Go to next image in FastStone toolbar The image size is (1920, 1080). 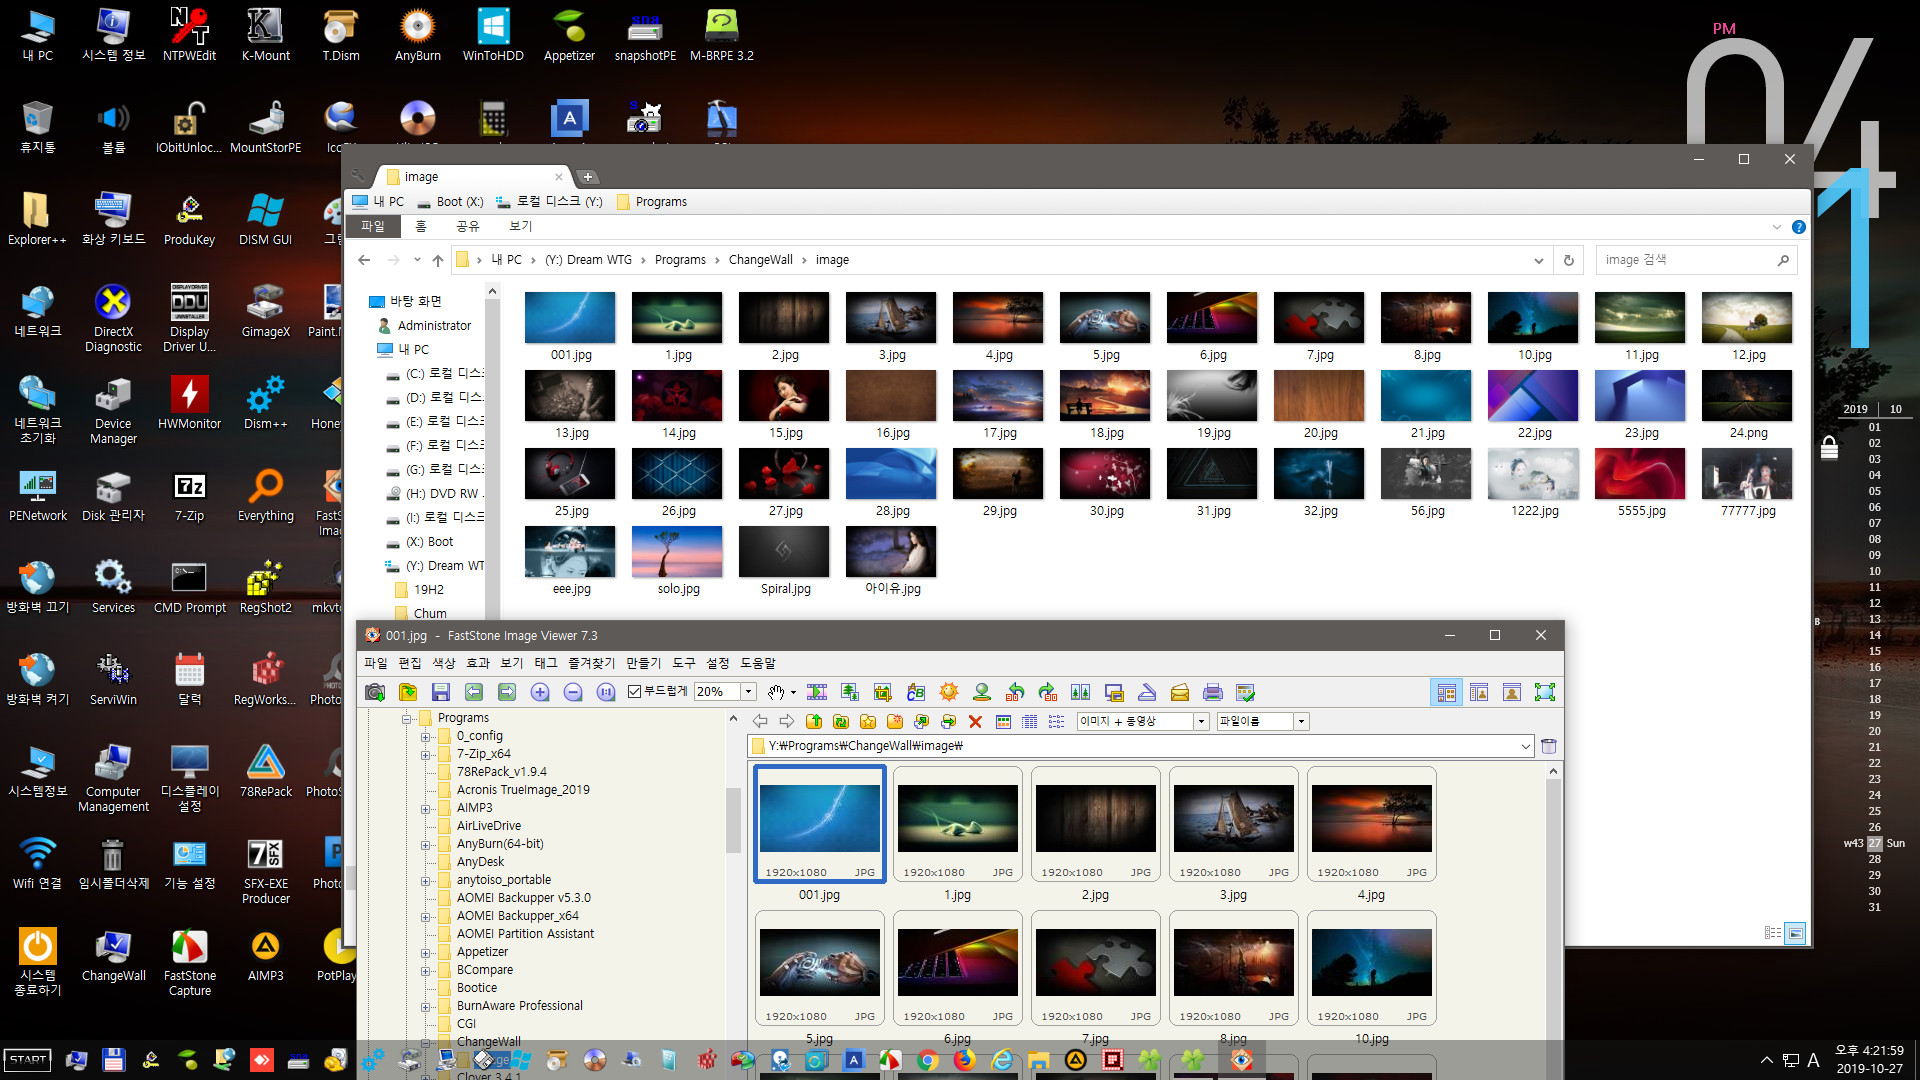click(507, 692)
